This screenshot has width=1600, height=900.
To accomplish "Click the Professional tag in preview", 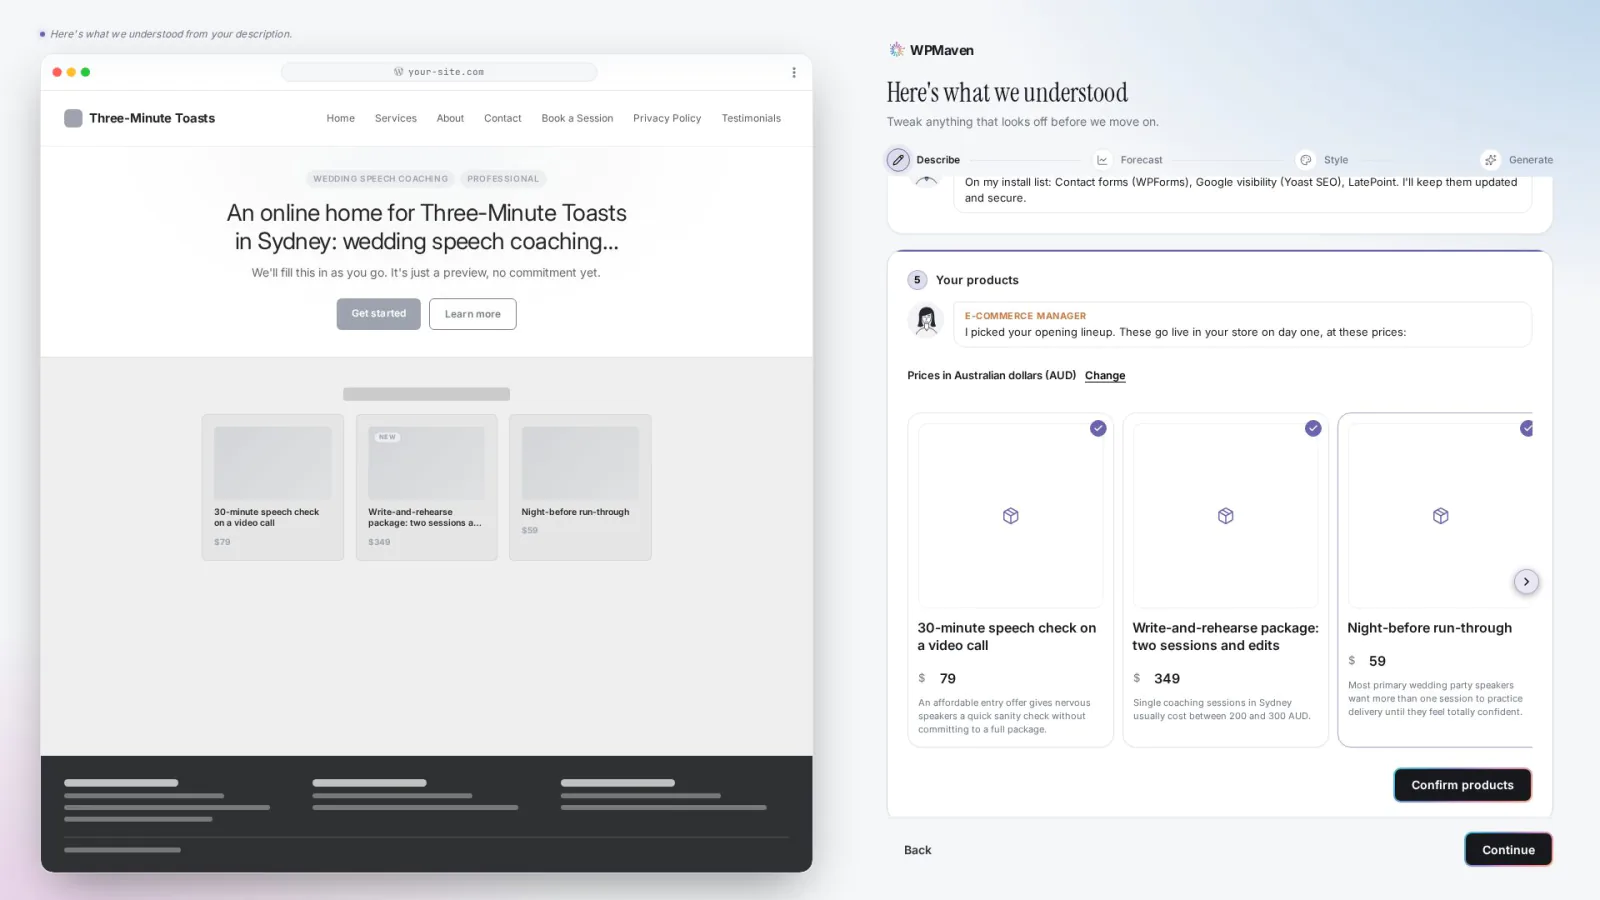I will click(x=503, y=179).
